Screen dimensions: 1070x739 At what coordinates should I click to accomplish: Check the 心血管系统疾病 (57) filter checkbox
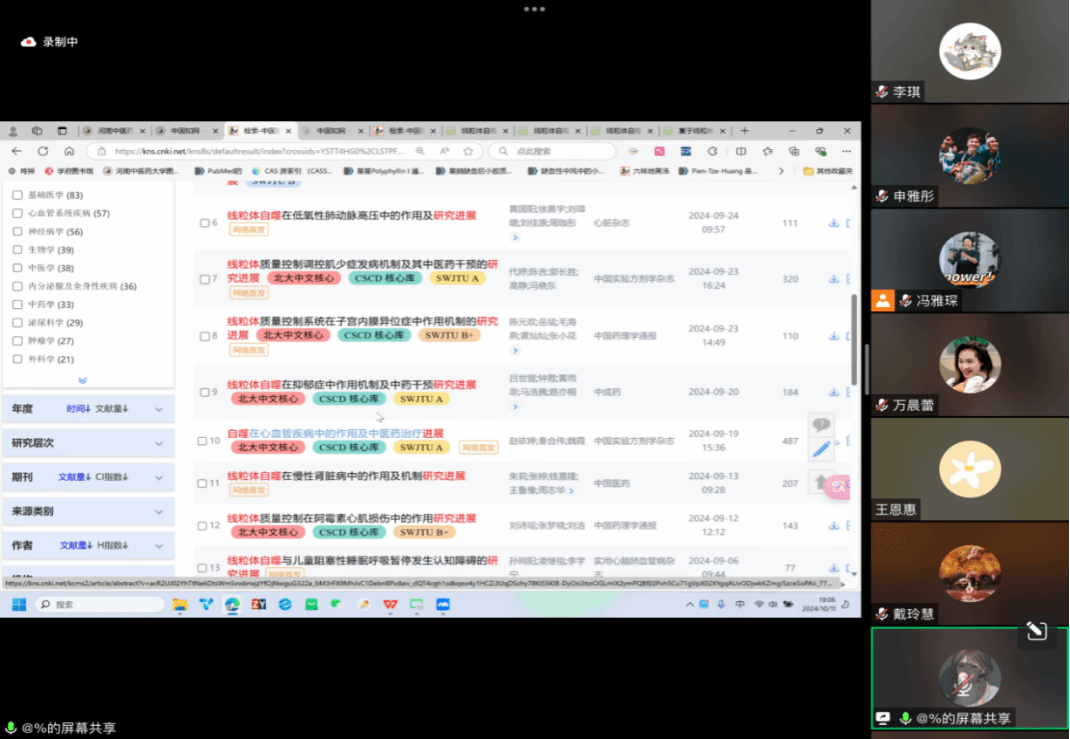click(17, 213)
